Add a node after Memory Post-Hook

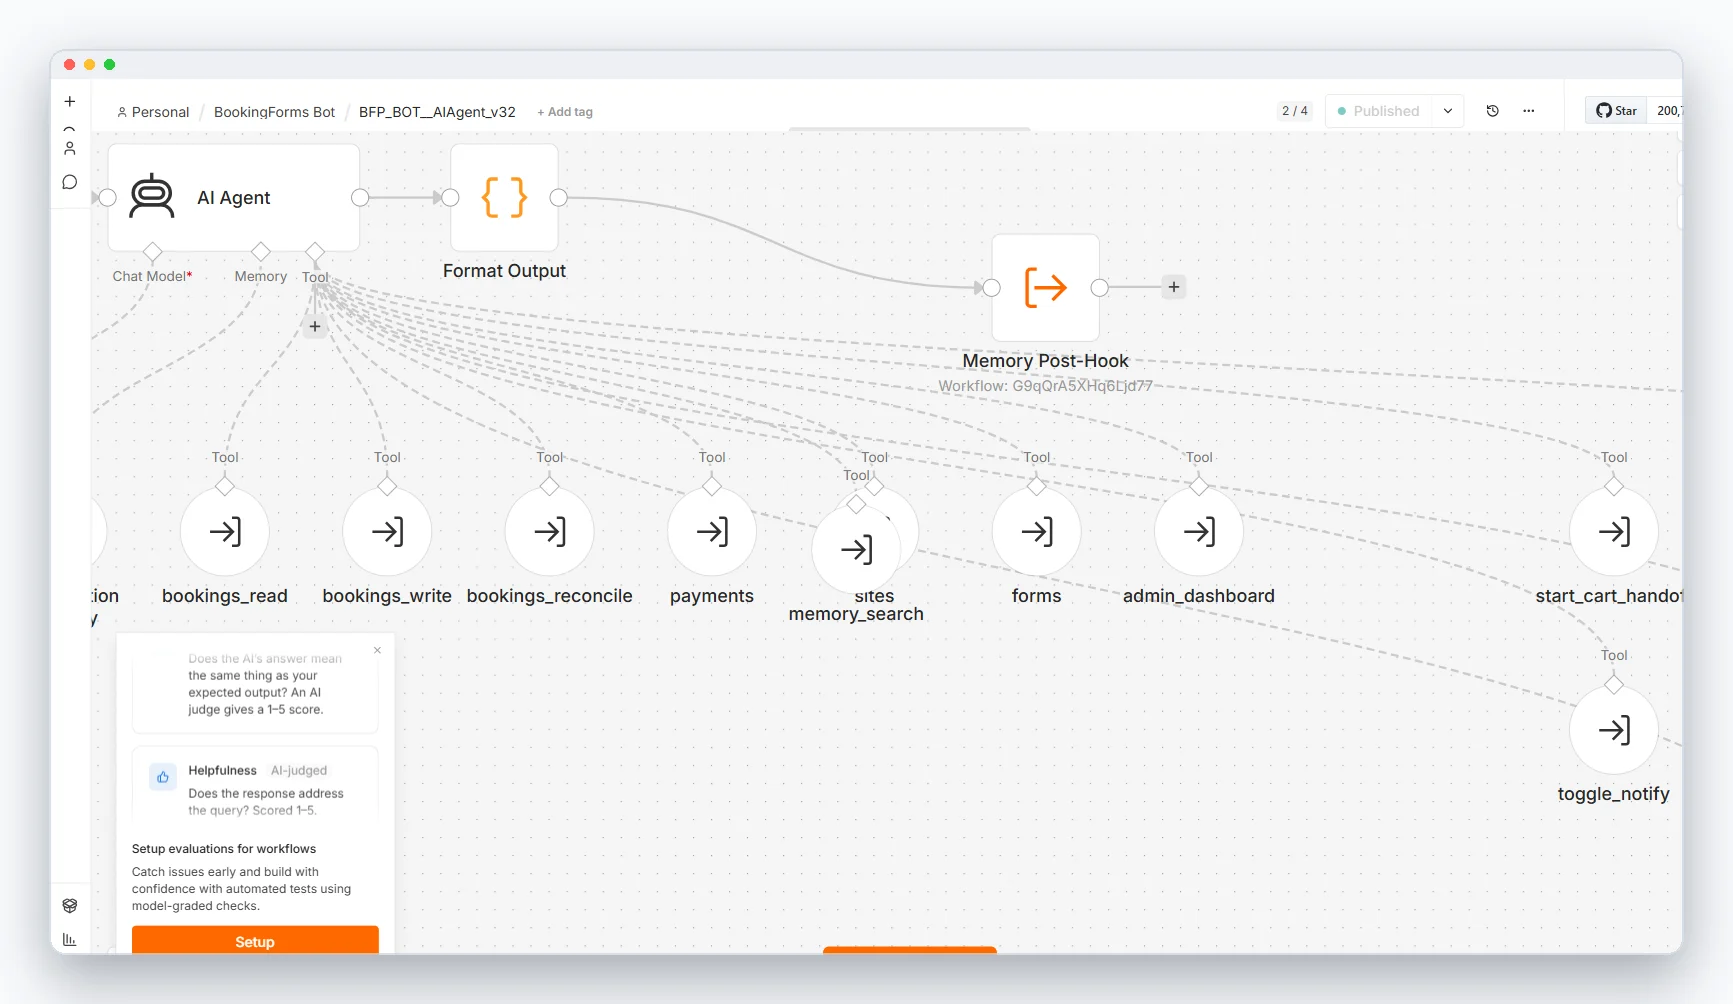[1174, 287]
